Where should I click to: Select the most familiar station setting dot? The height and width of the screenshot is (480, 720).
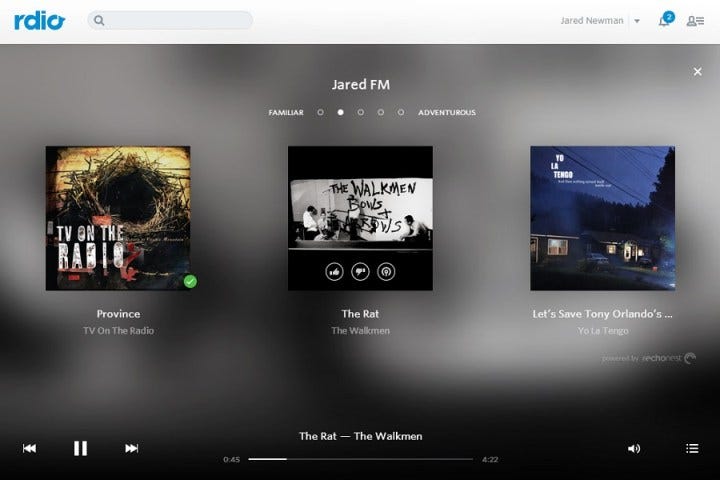point(321,113)
